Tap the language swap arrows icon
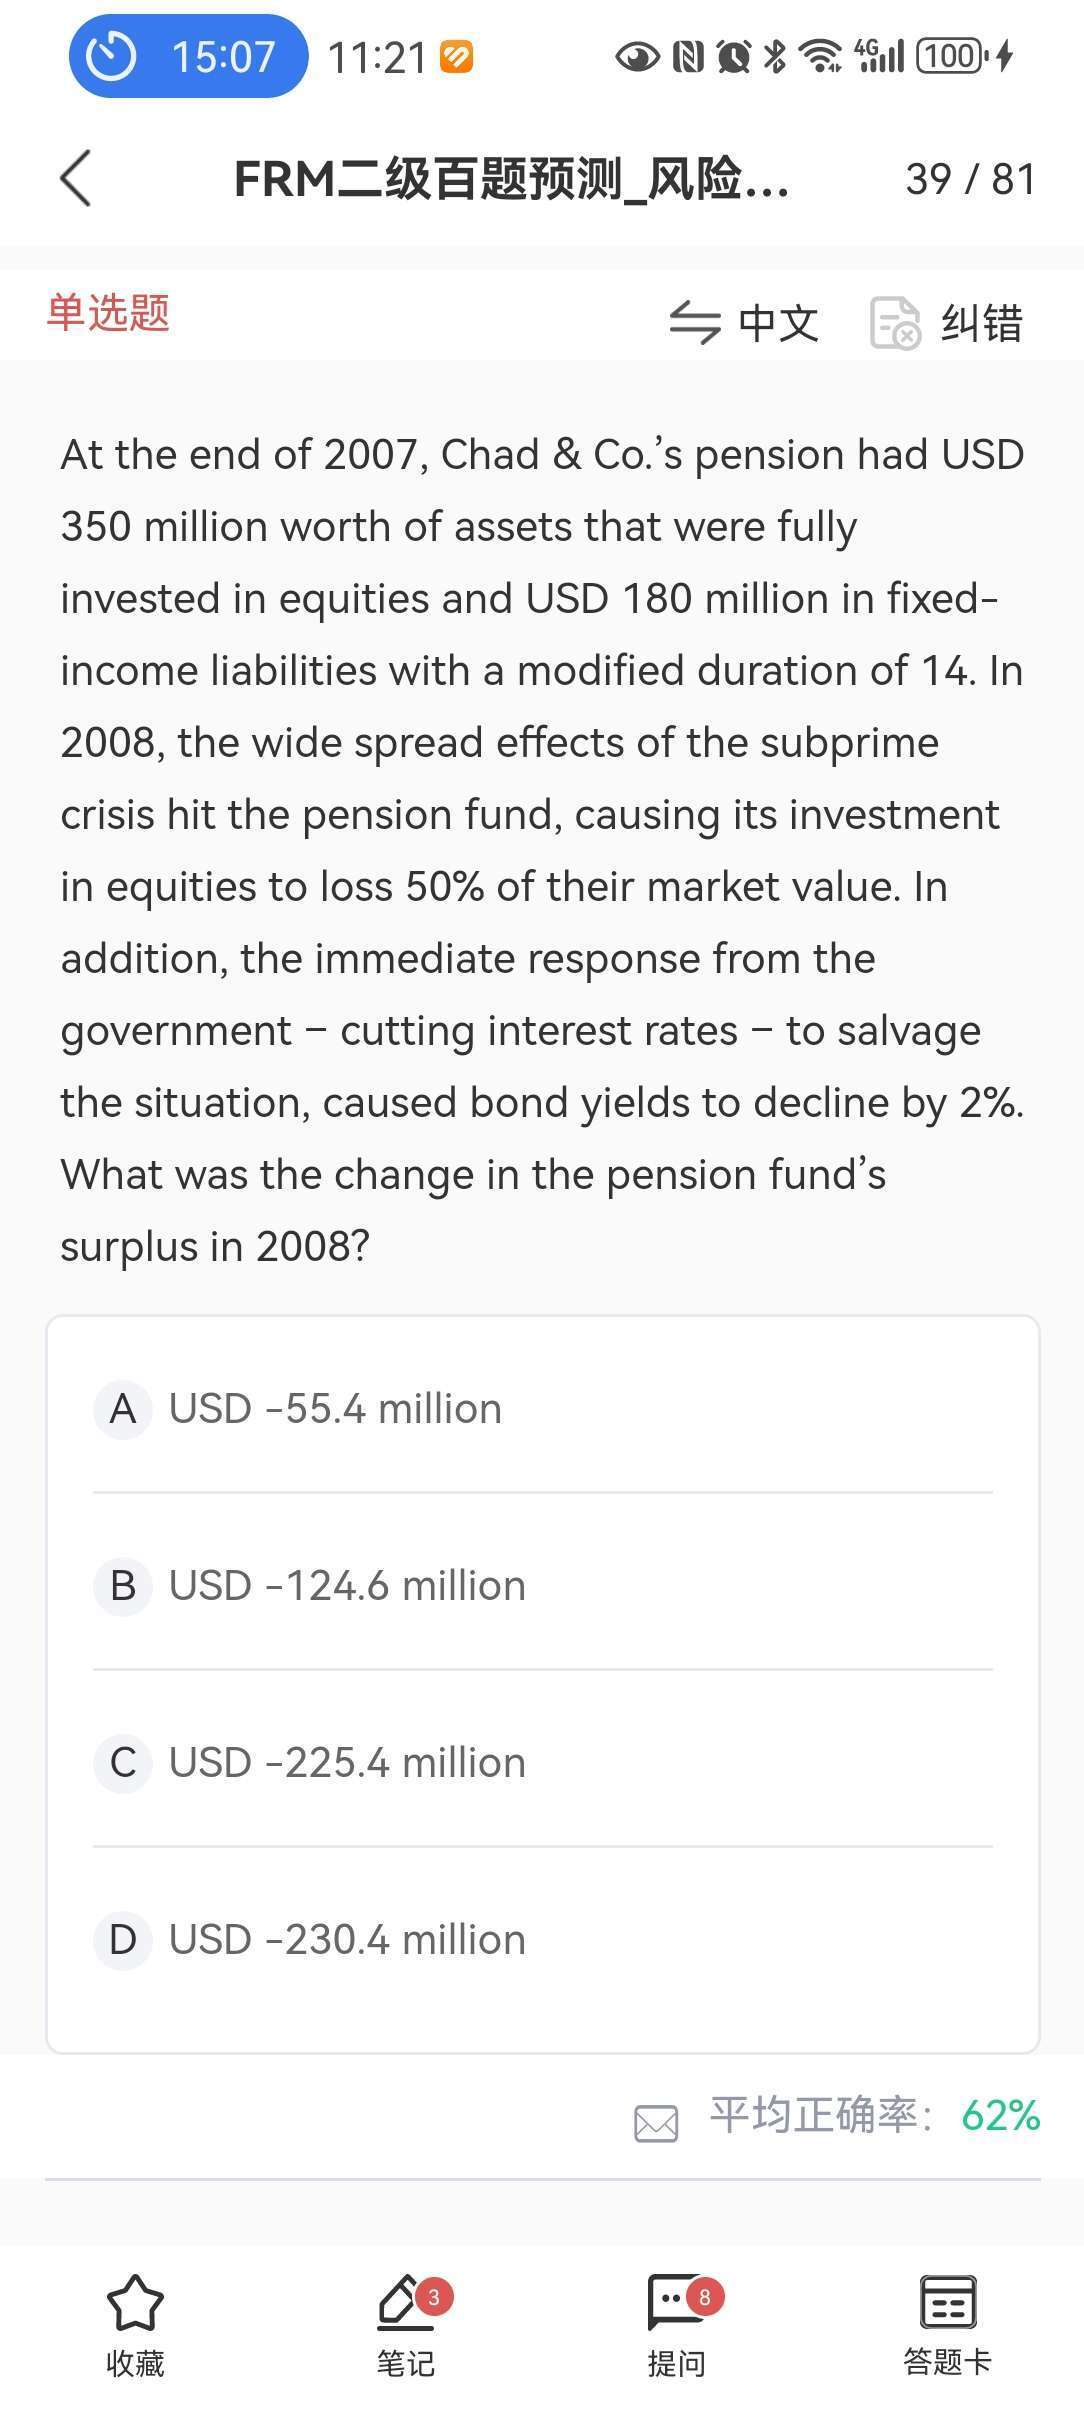The width and height of the screenshot is (1084, 2412). (694, 322)
